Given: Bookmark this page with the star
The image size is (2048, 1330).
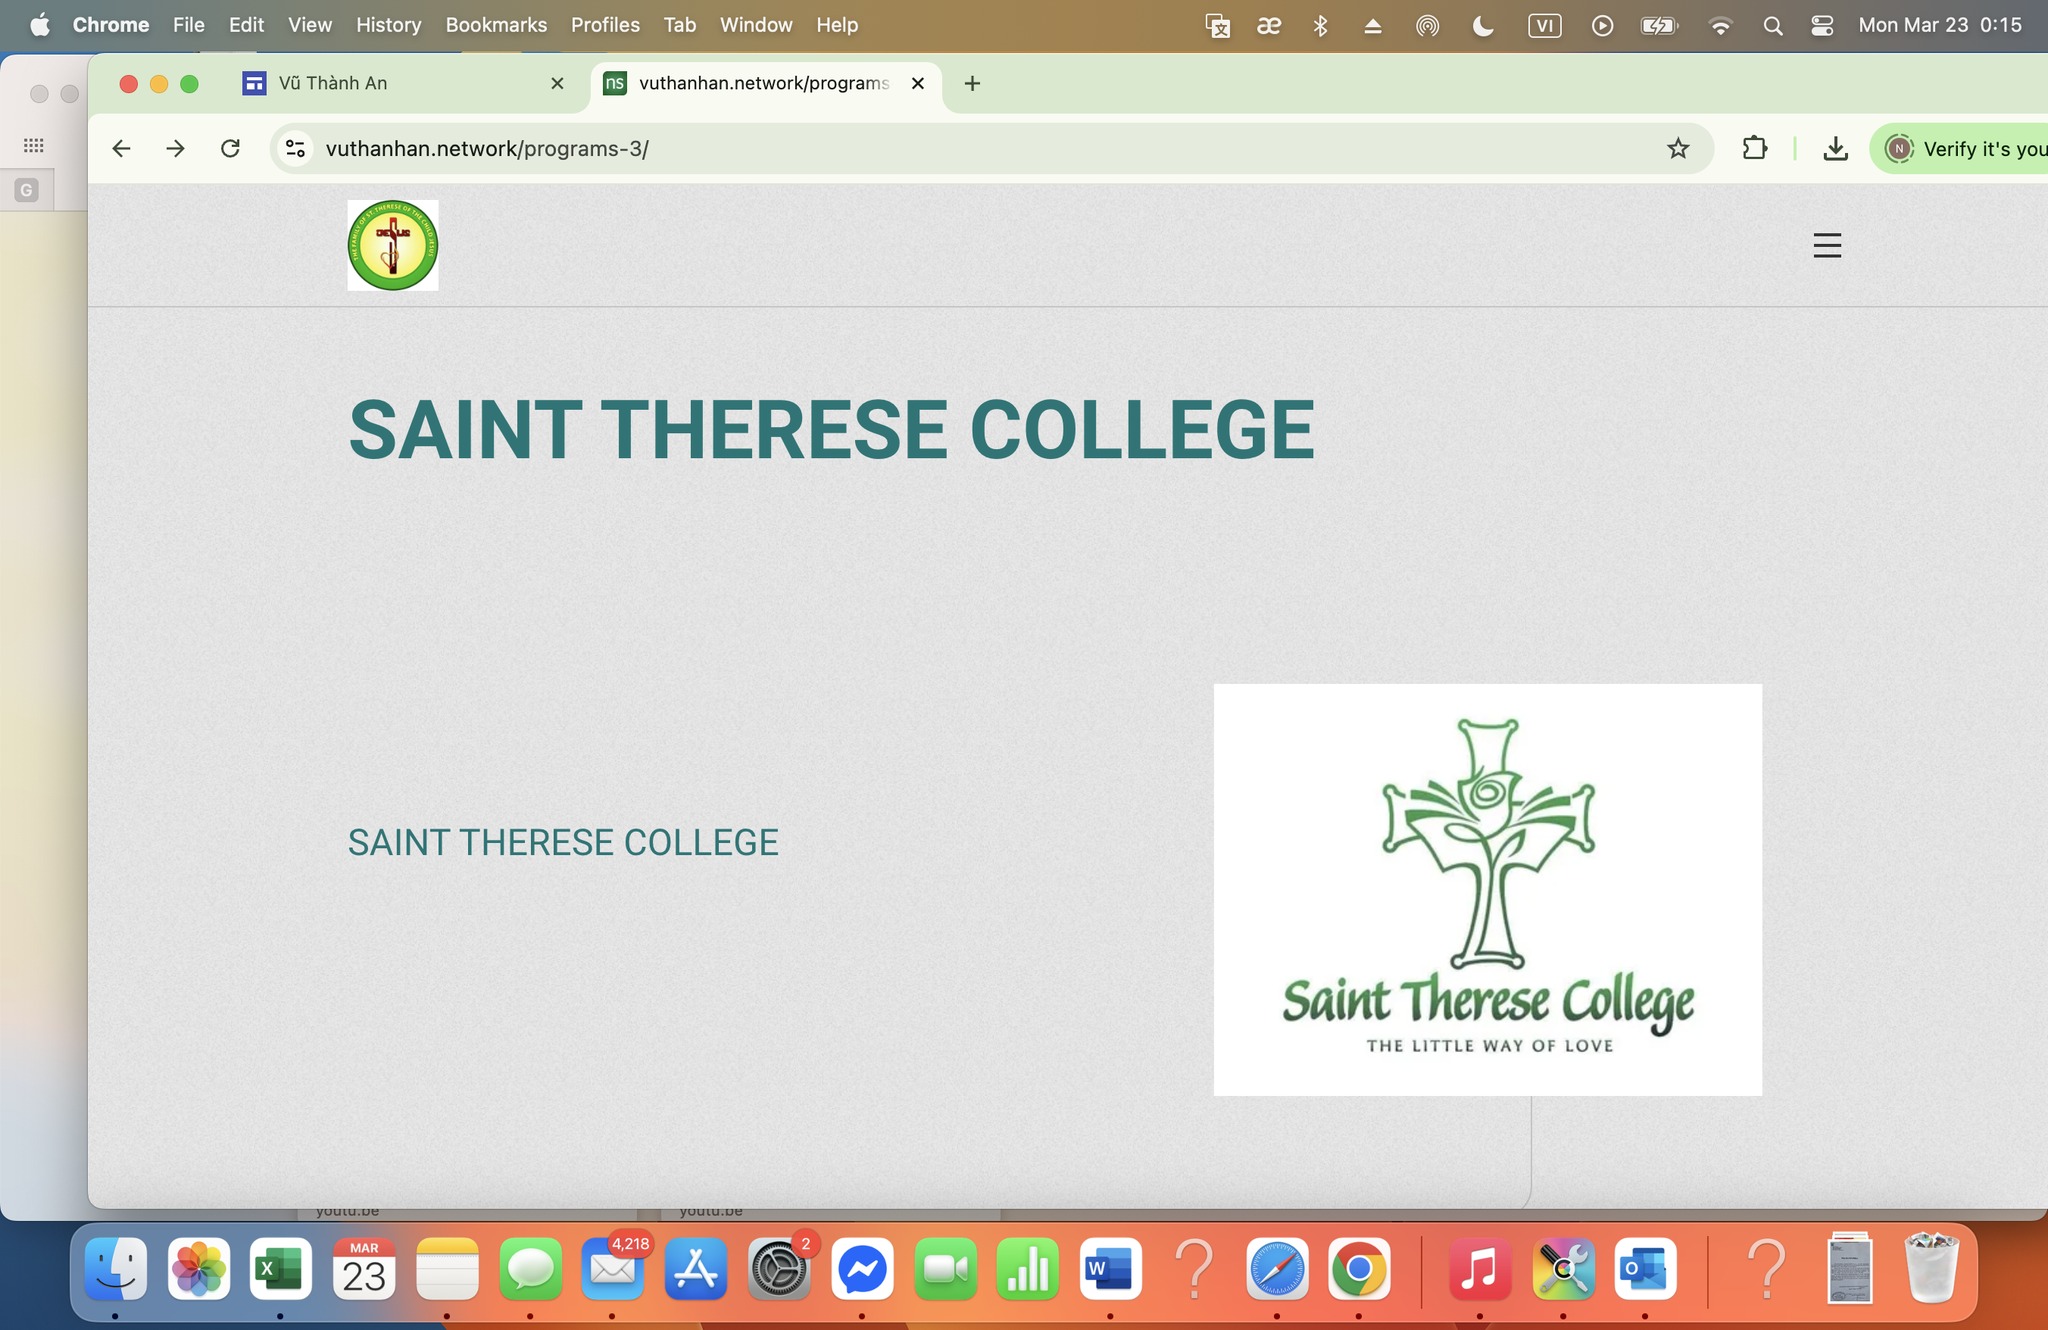Looking at the screenshot, I should coord(1678,149).
